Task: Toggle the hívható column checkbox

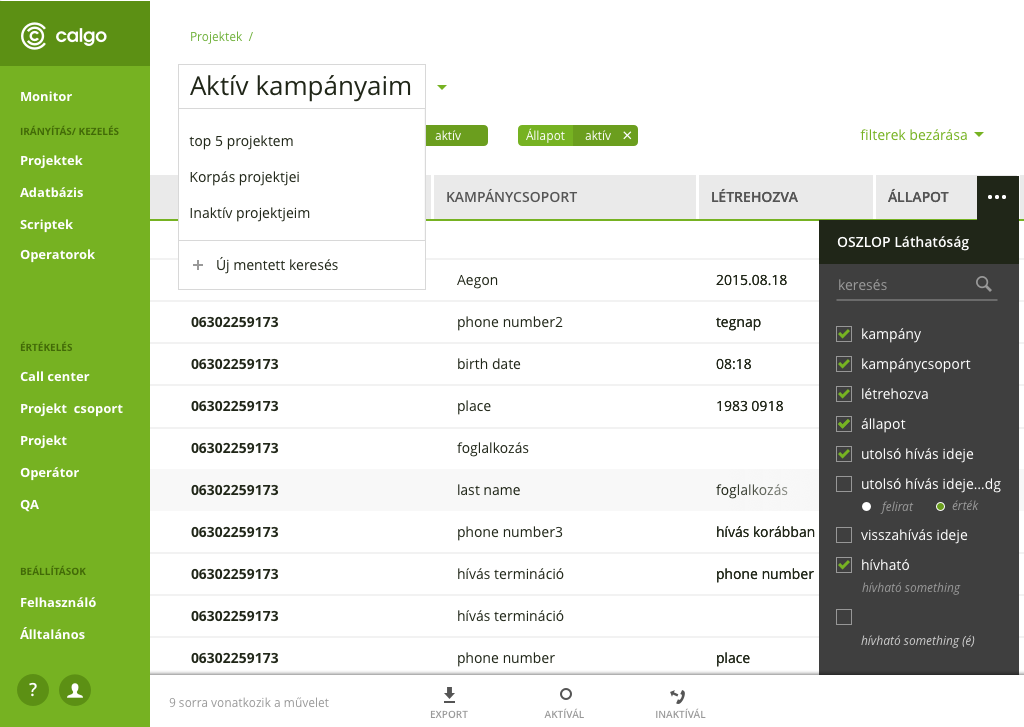Action: click(x=844, y=565)
